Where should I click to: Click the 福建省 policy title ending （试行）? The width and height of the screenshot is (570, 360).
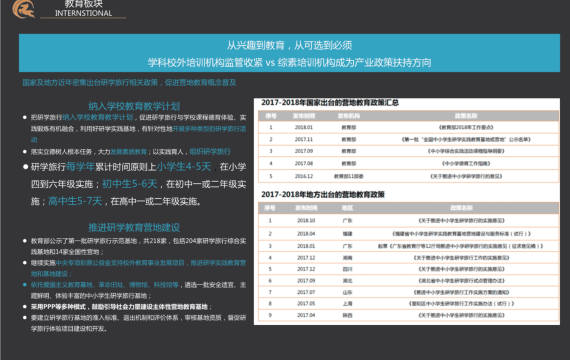tap(461, 234)
